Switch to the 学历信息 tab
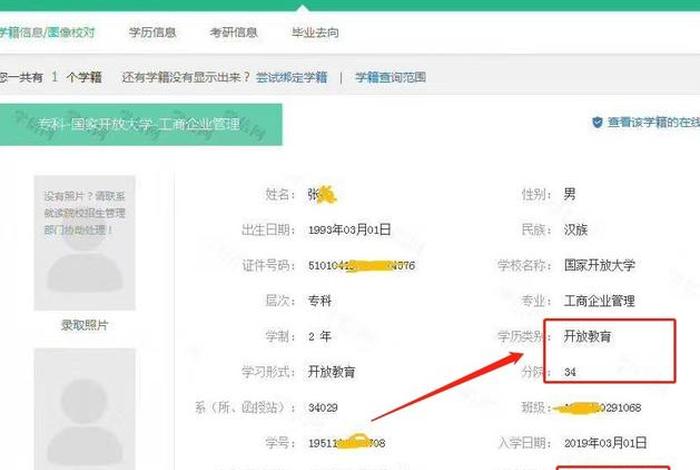The width and height of the screenshot is (700, 470). [152, 33]
